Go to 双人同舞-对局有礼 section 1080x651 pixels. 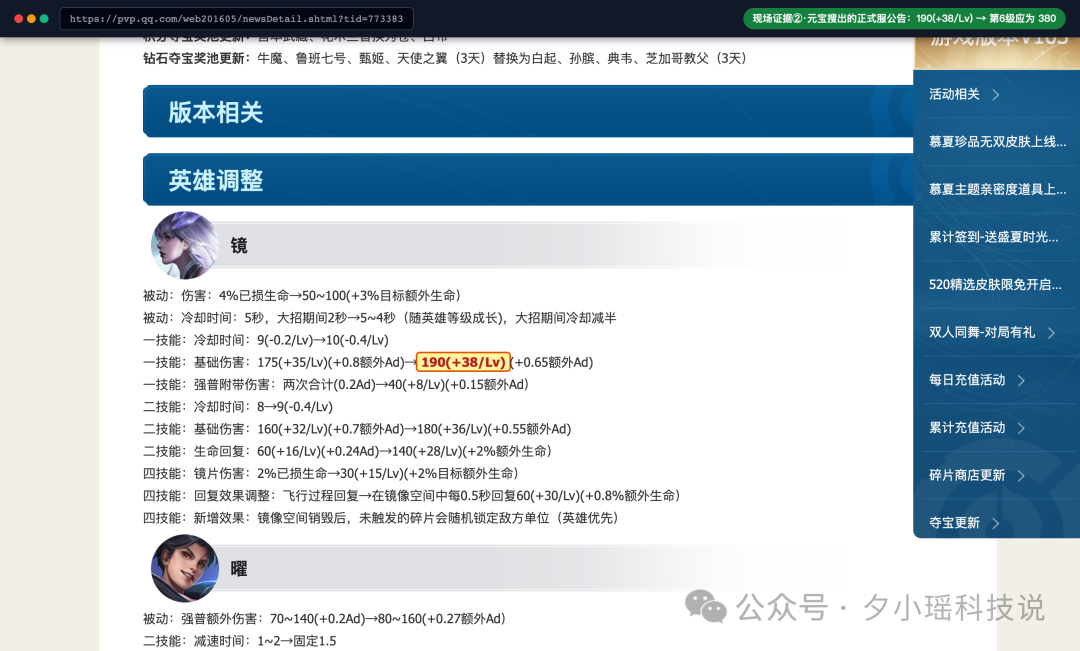pyautogui.click(x=982, y=332)
